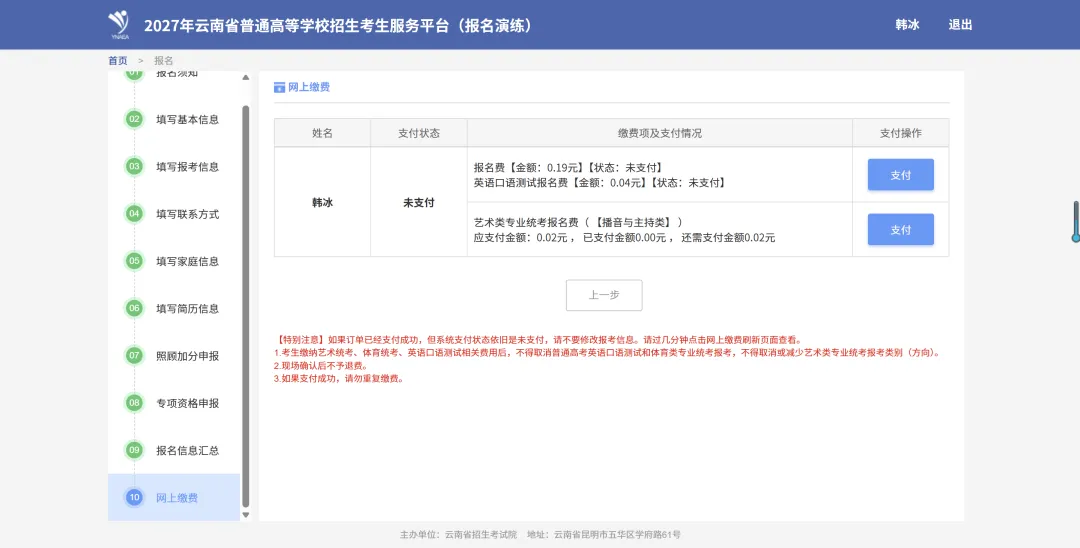Click the 上一步 button
The width and height of the screenshot is (1080, 548).
coord(604,295)
